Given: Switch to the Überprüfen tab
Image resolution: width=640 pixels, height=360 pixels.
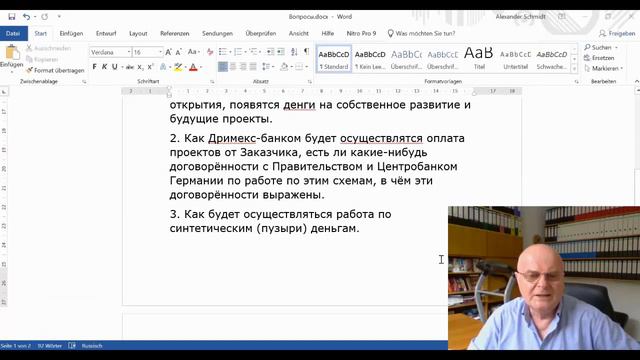Looking at the screenshot, I should coord(261,33).
